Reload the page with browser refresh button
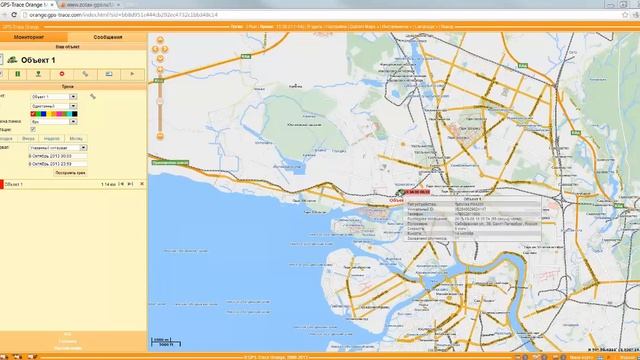 [x=14, y=15]
